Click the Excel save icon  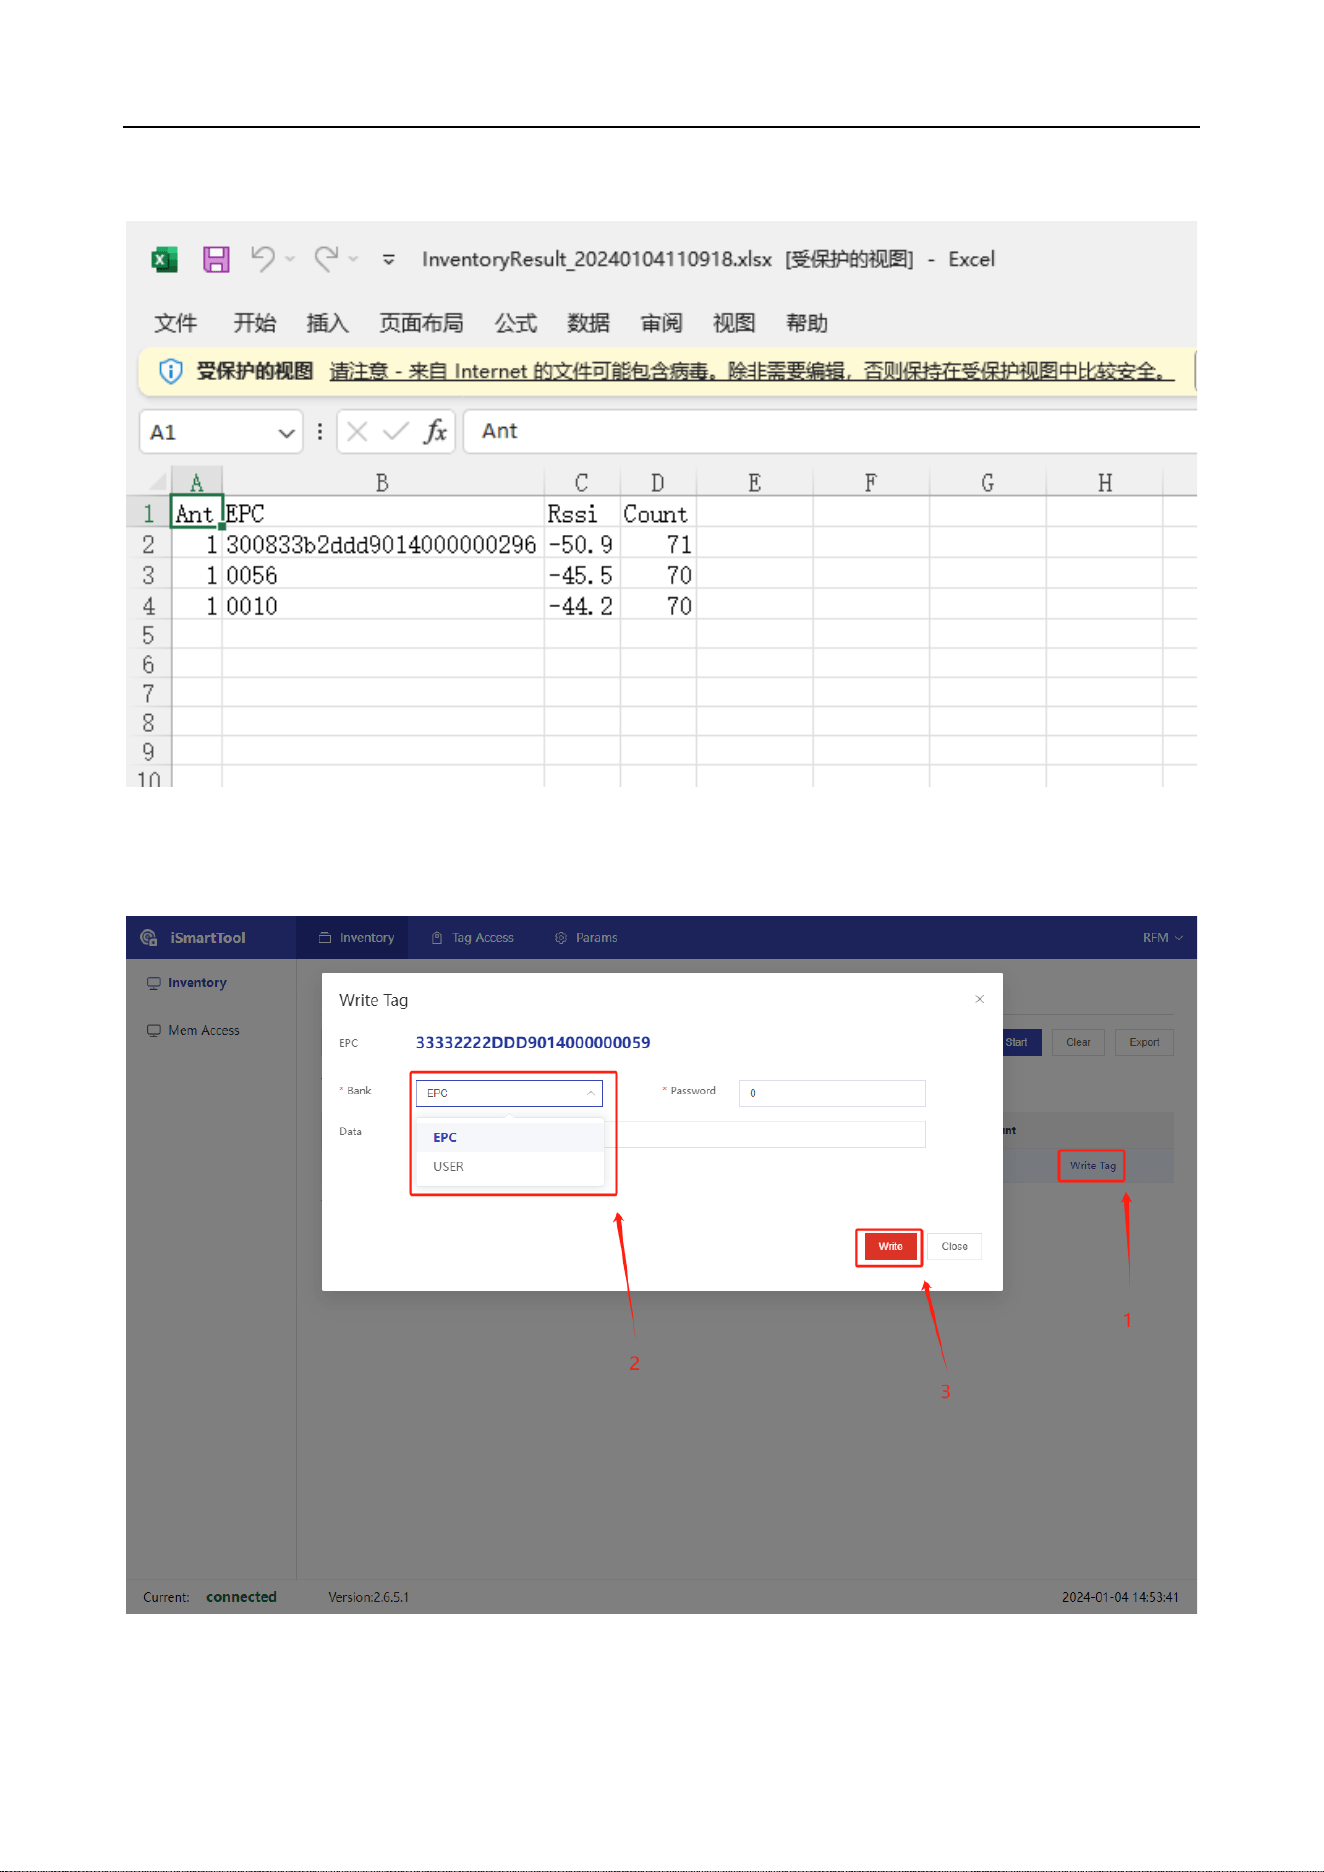tap(216, 260)
